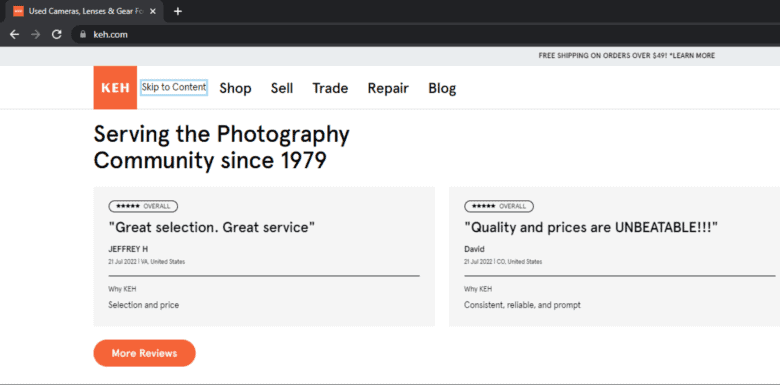Click the "Quality and prices are UNBEATABLE!!!" quote
Viewport: 780px width, 385px height.
point(591,228)
